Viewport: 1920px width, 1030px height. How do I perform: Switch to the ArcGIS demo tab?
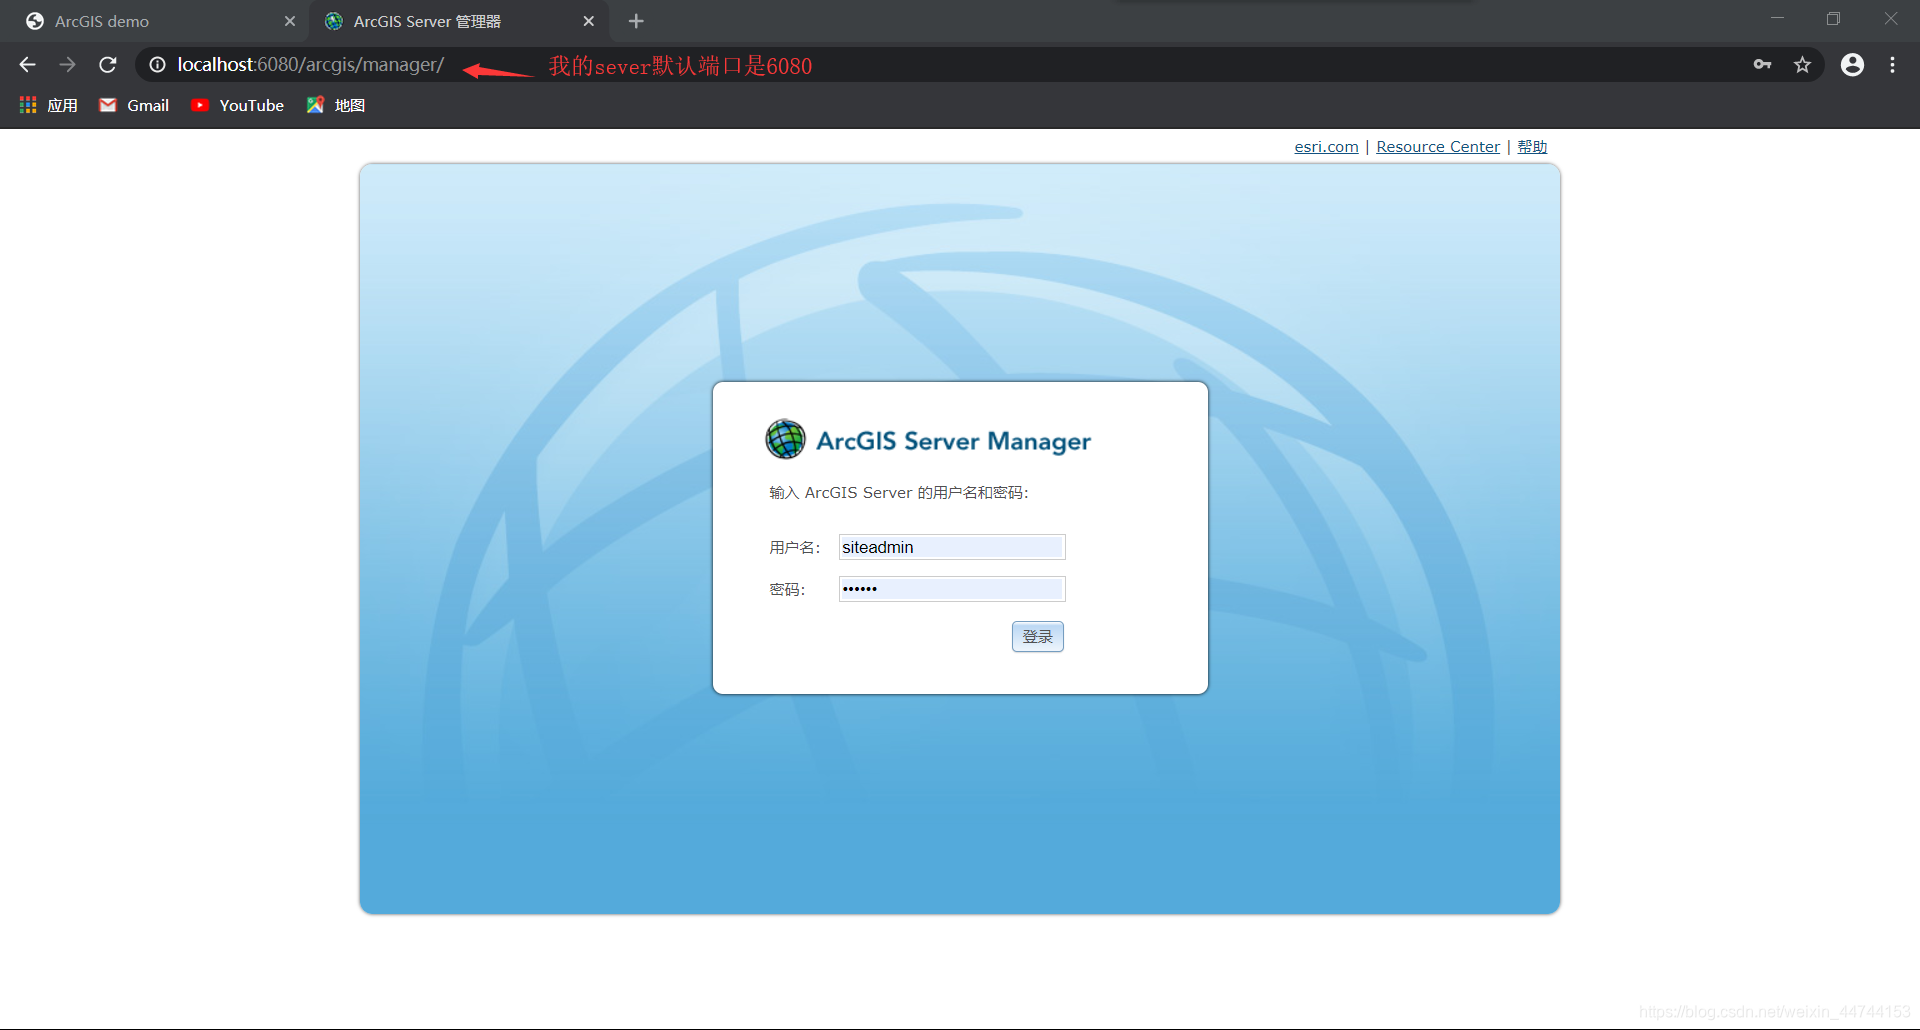tap(160, 21)
